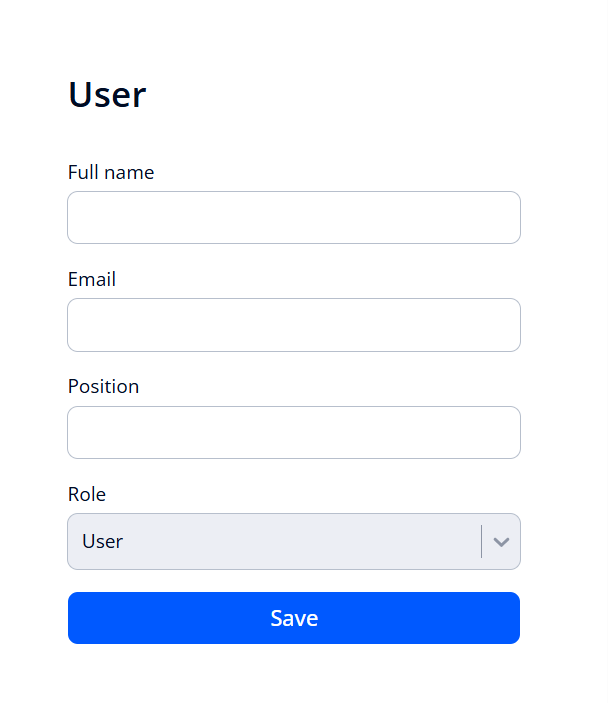
Task: Click the separator line beside the Role chevron
Action: pos(482,542)
